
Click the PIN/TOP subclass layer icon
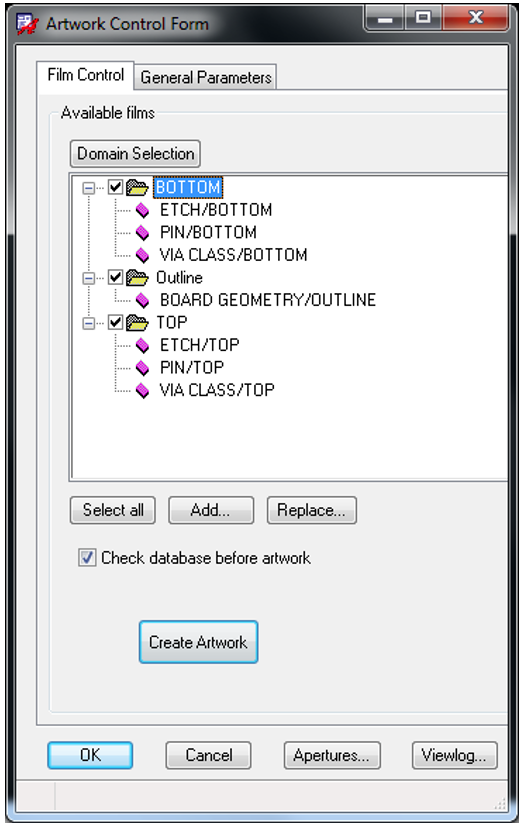(142, 368)
